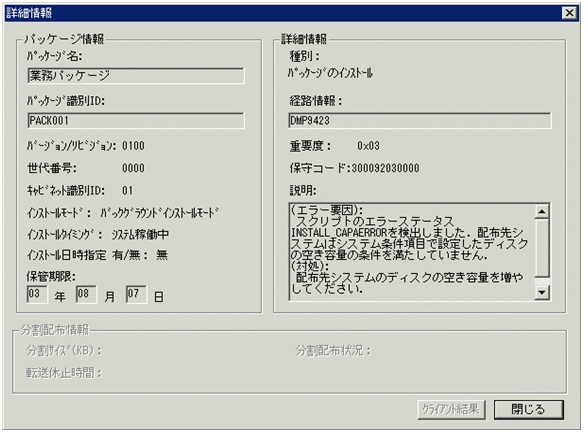Click the 説明 scroll up arrow
The width and height of the screenshot is (585, 433).
tap(542, 211)
